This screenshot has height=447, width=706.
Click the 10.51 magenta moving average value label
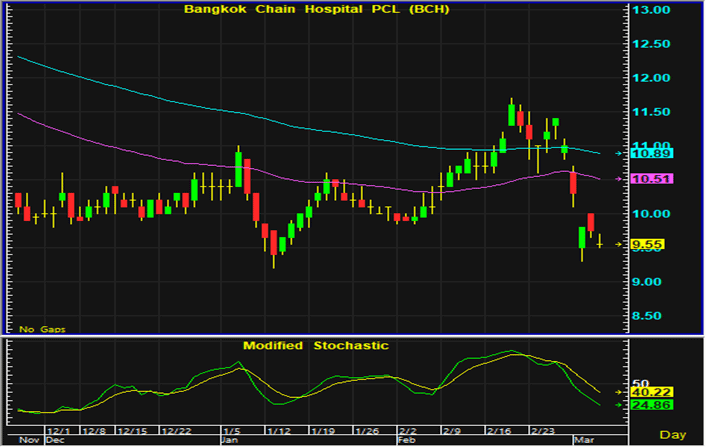pyautogui.click(x=652, y=179)
